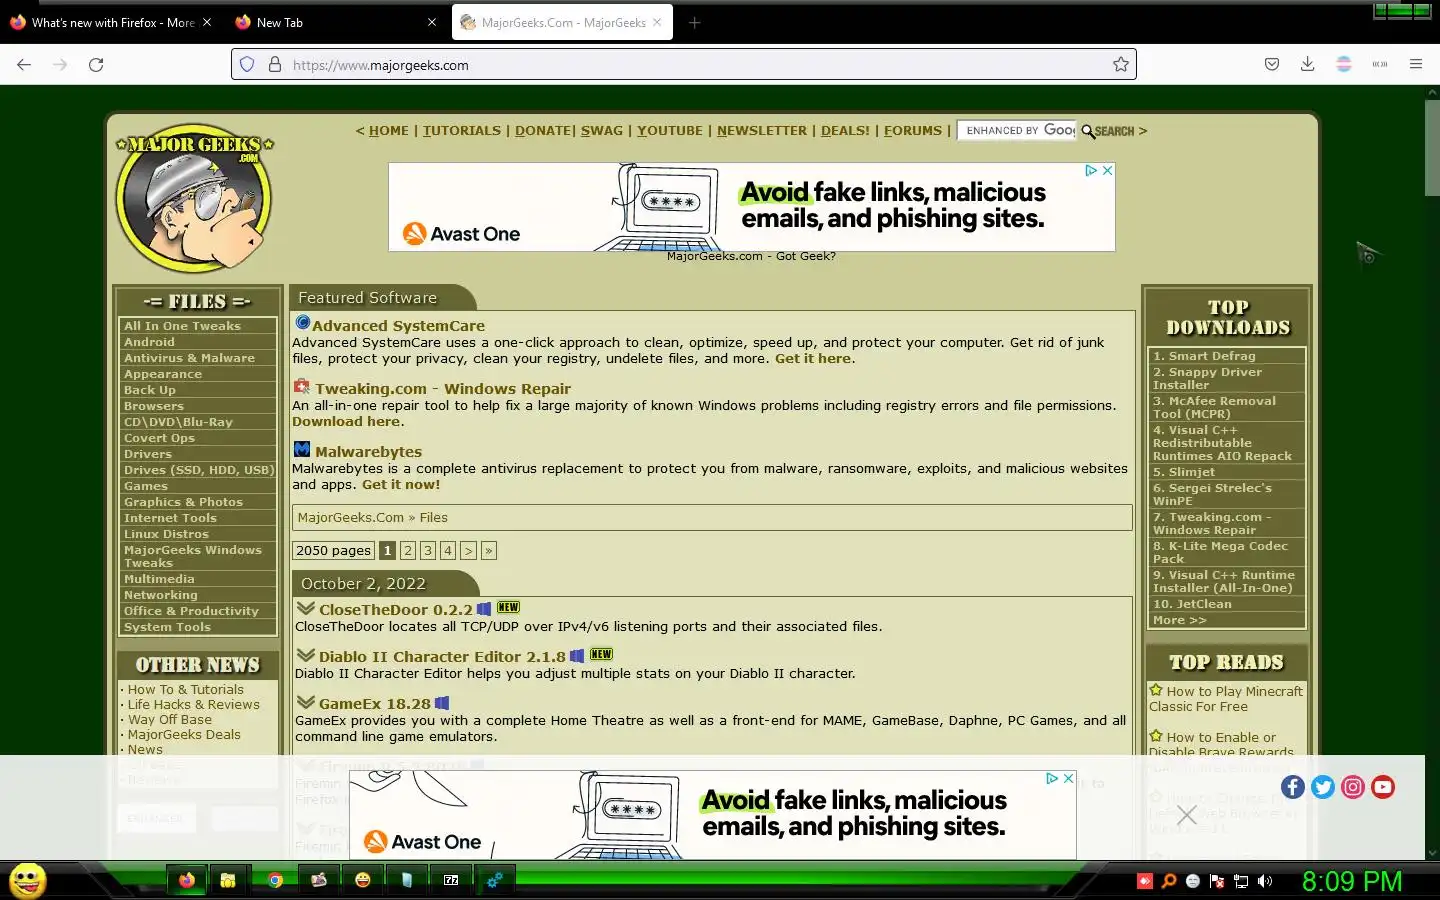1440x900 pixels.
Task: Open the Save to Pocket button
Action: (x=1272, y=64)
